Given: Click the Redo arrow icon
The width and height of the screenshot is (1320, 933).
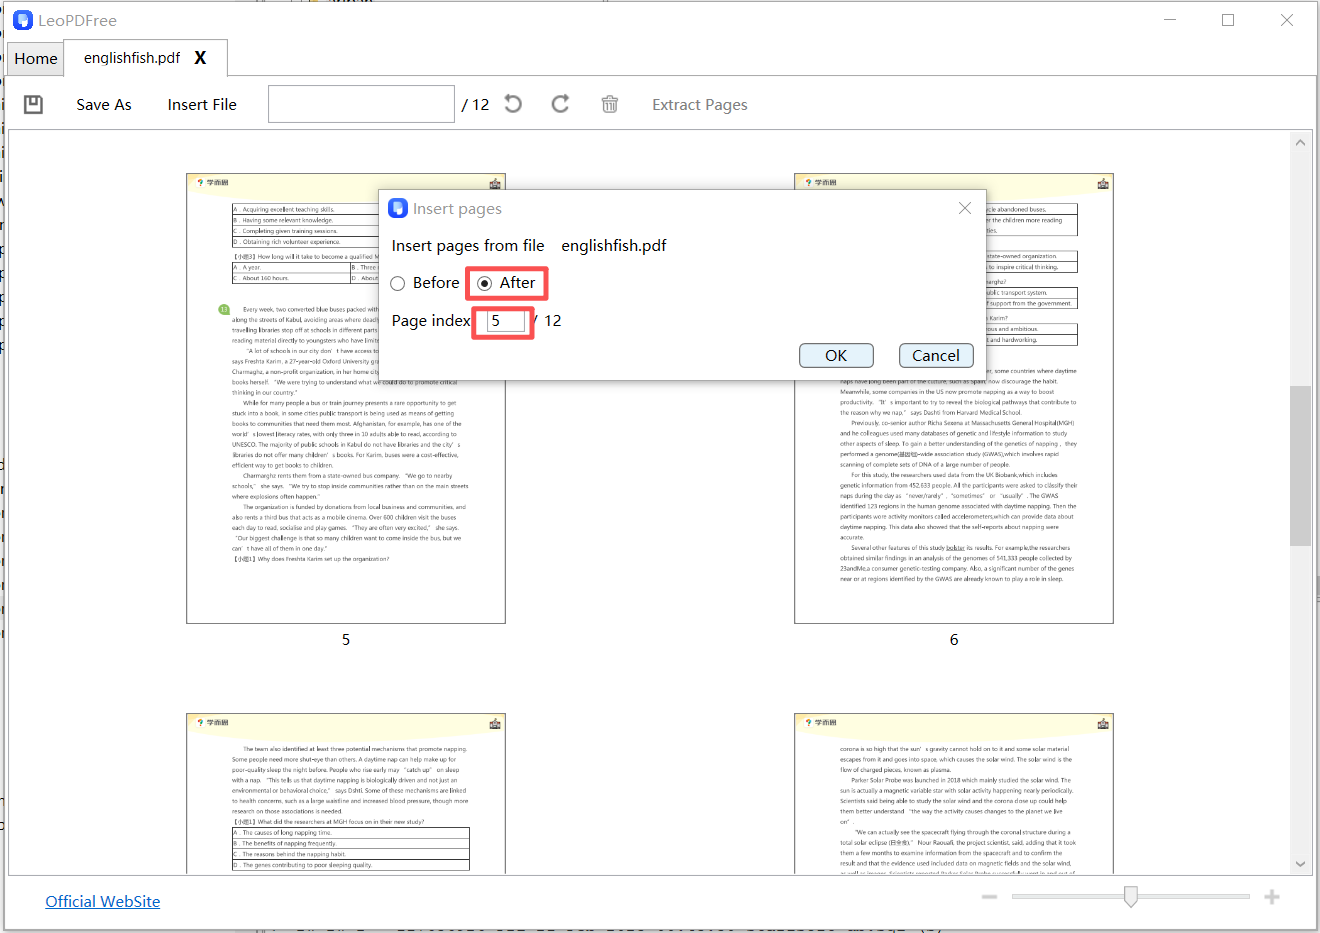Looking at the screenshot, I should (x=561, y=103).
